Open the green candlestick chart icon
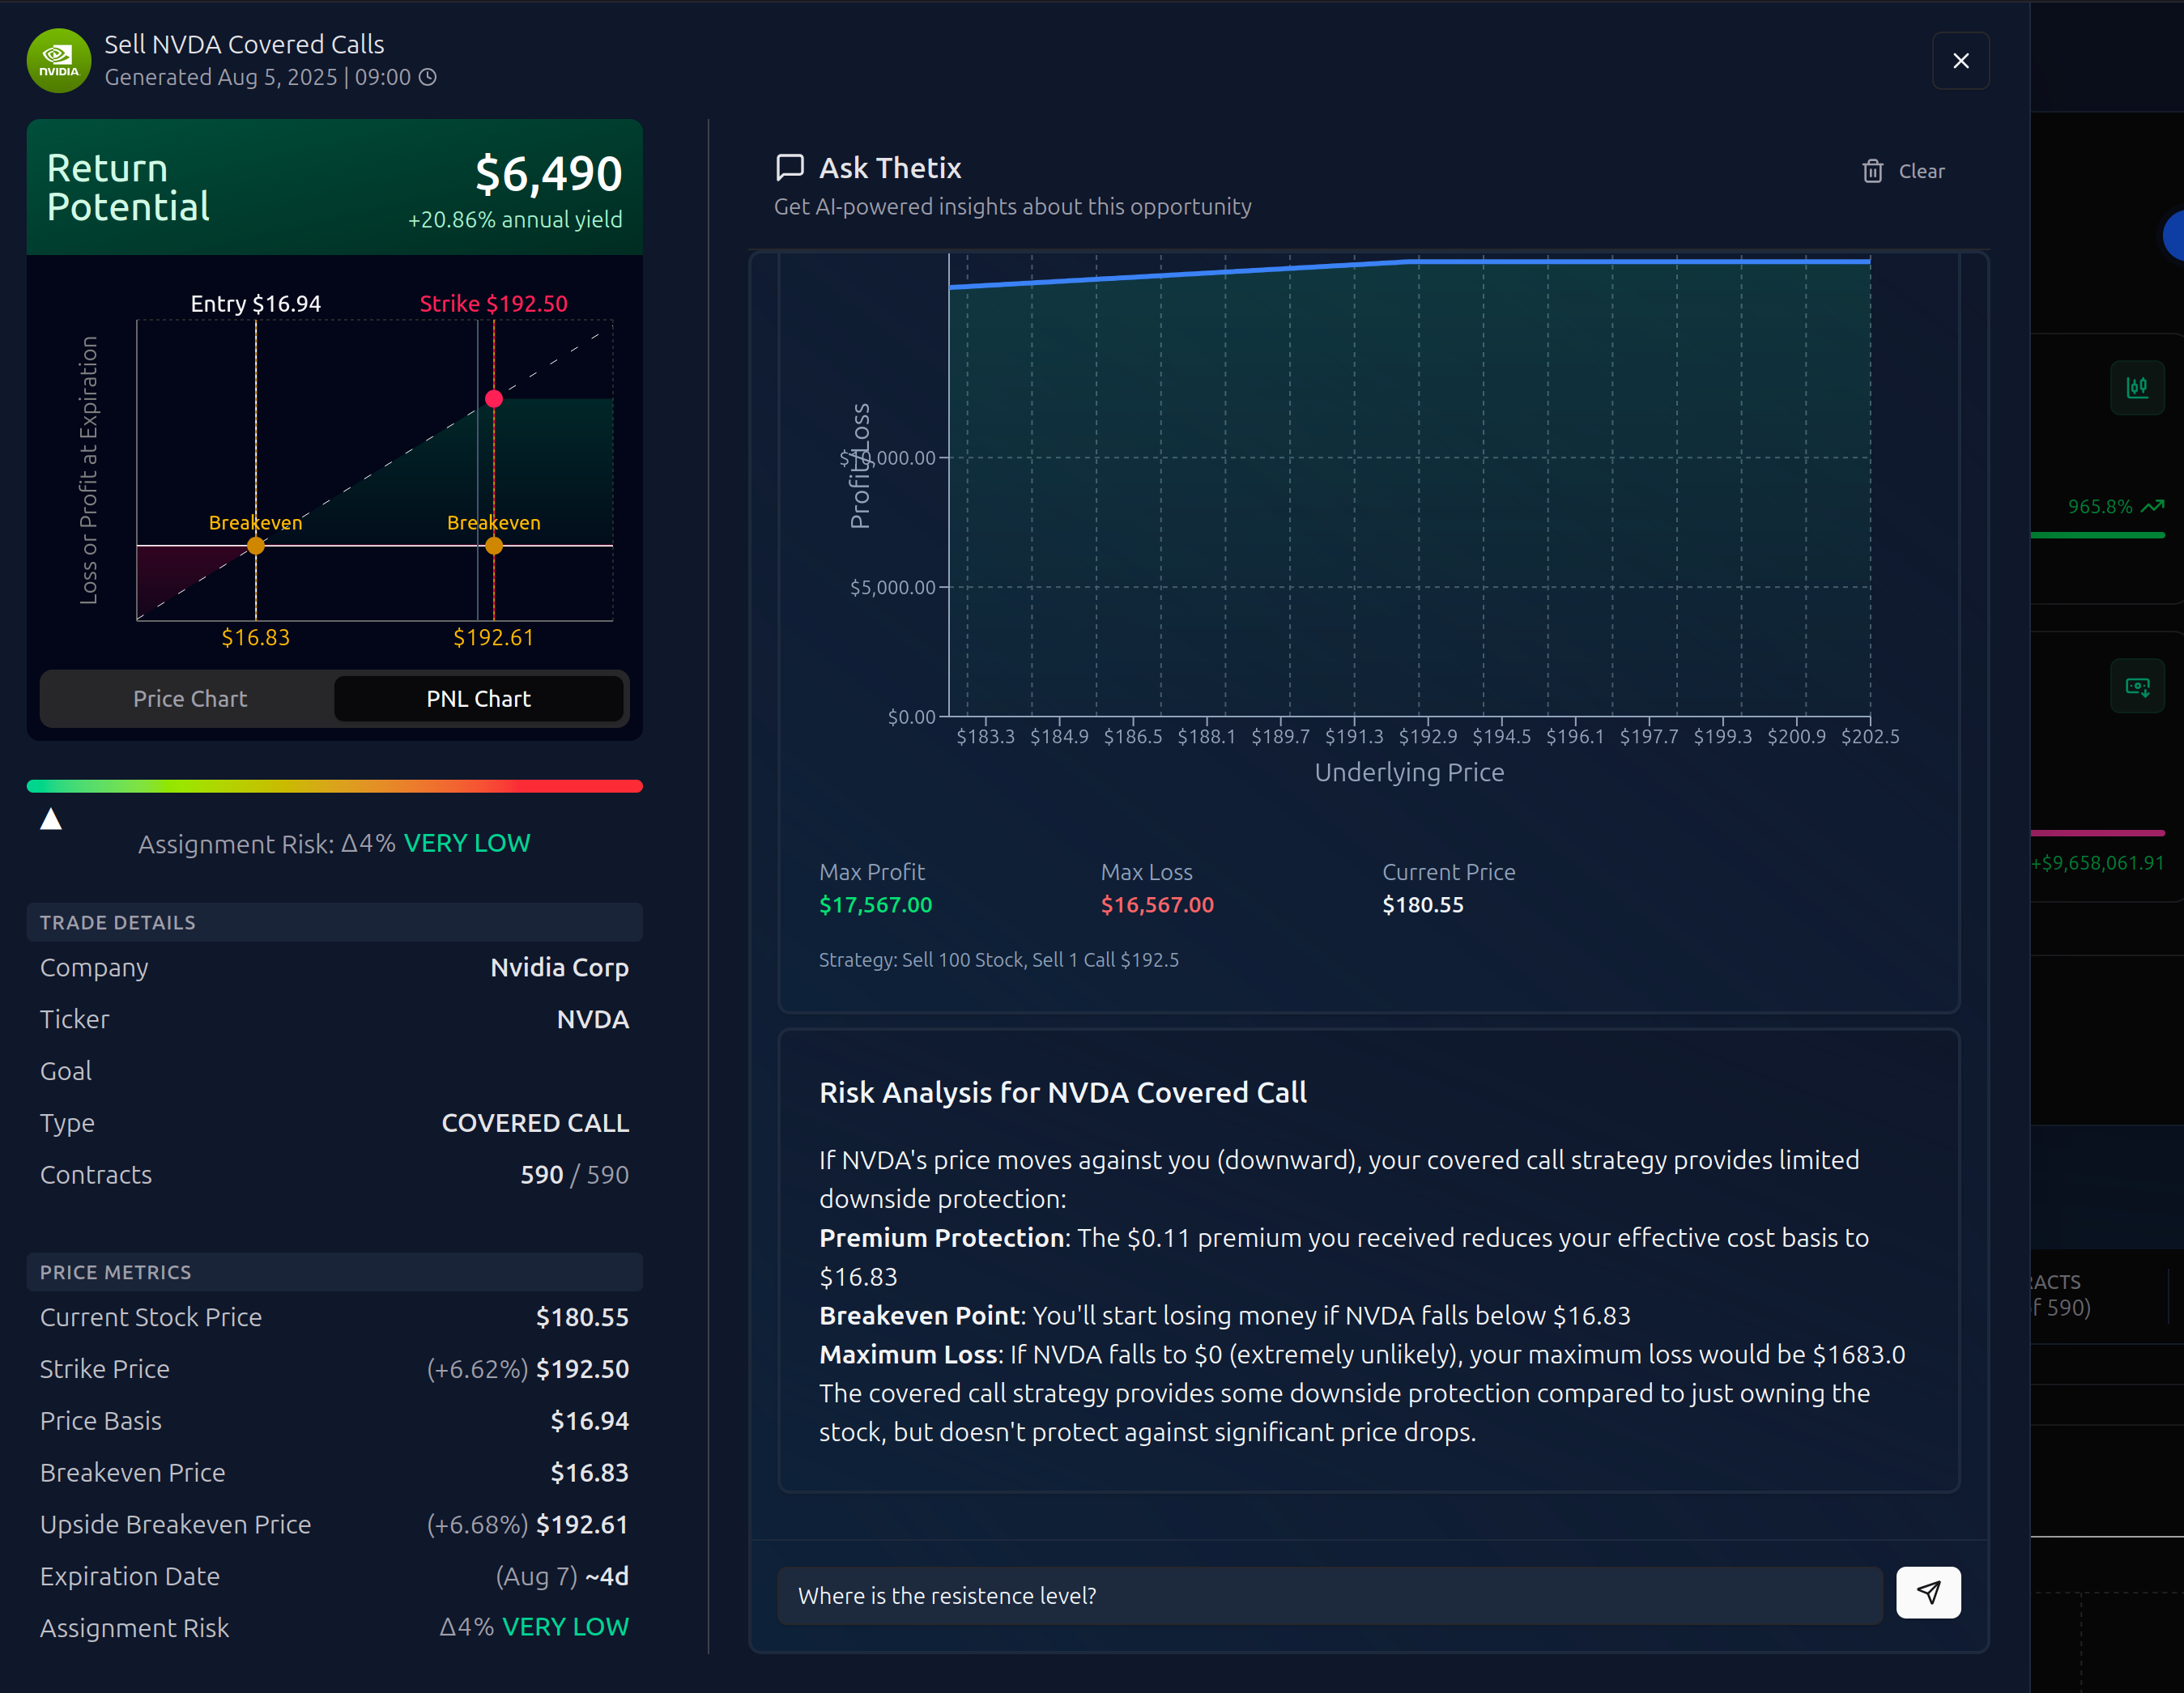The width and height of the screenshot is (2184, 1693). click(2136, 387)
